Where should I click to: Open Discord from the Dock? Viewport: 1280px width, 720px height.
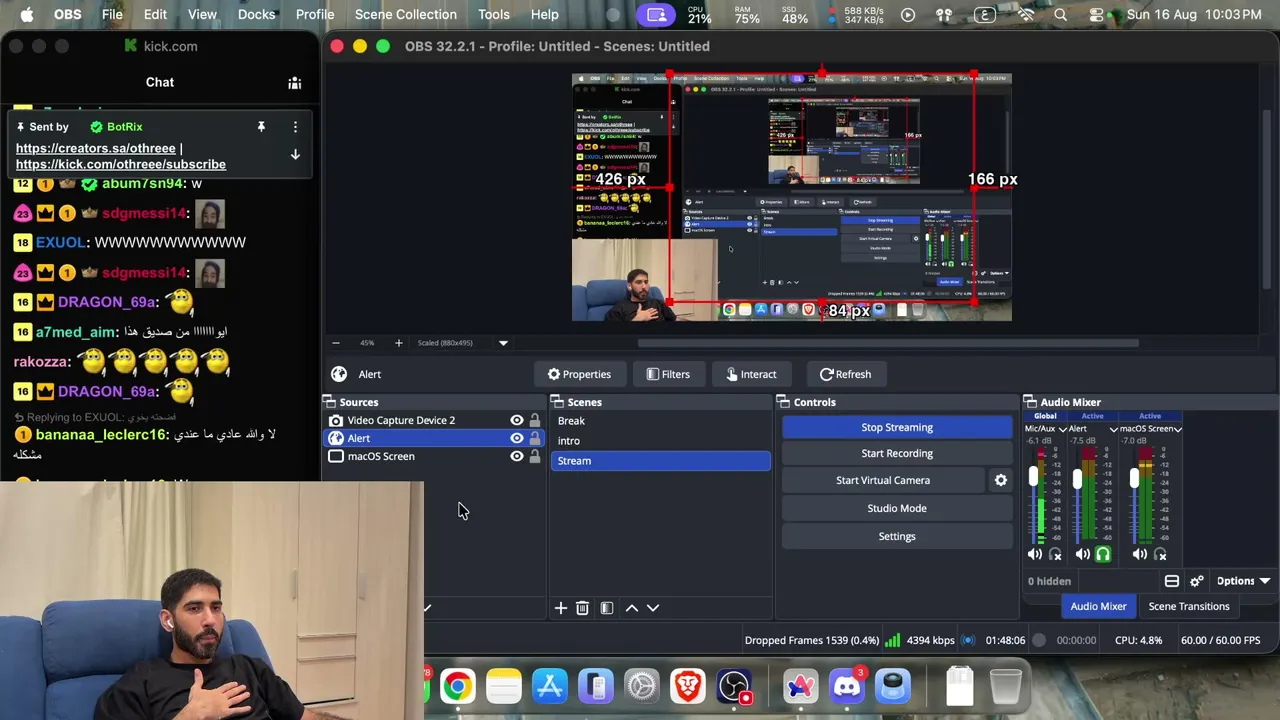[x=847, y=686]
